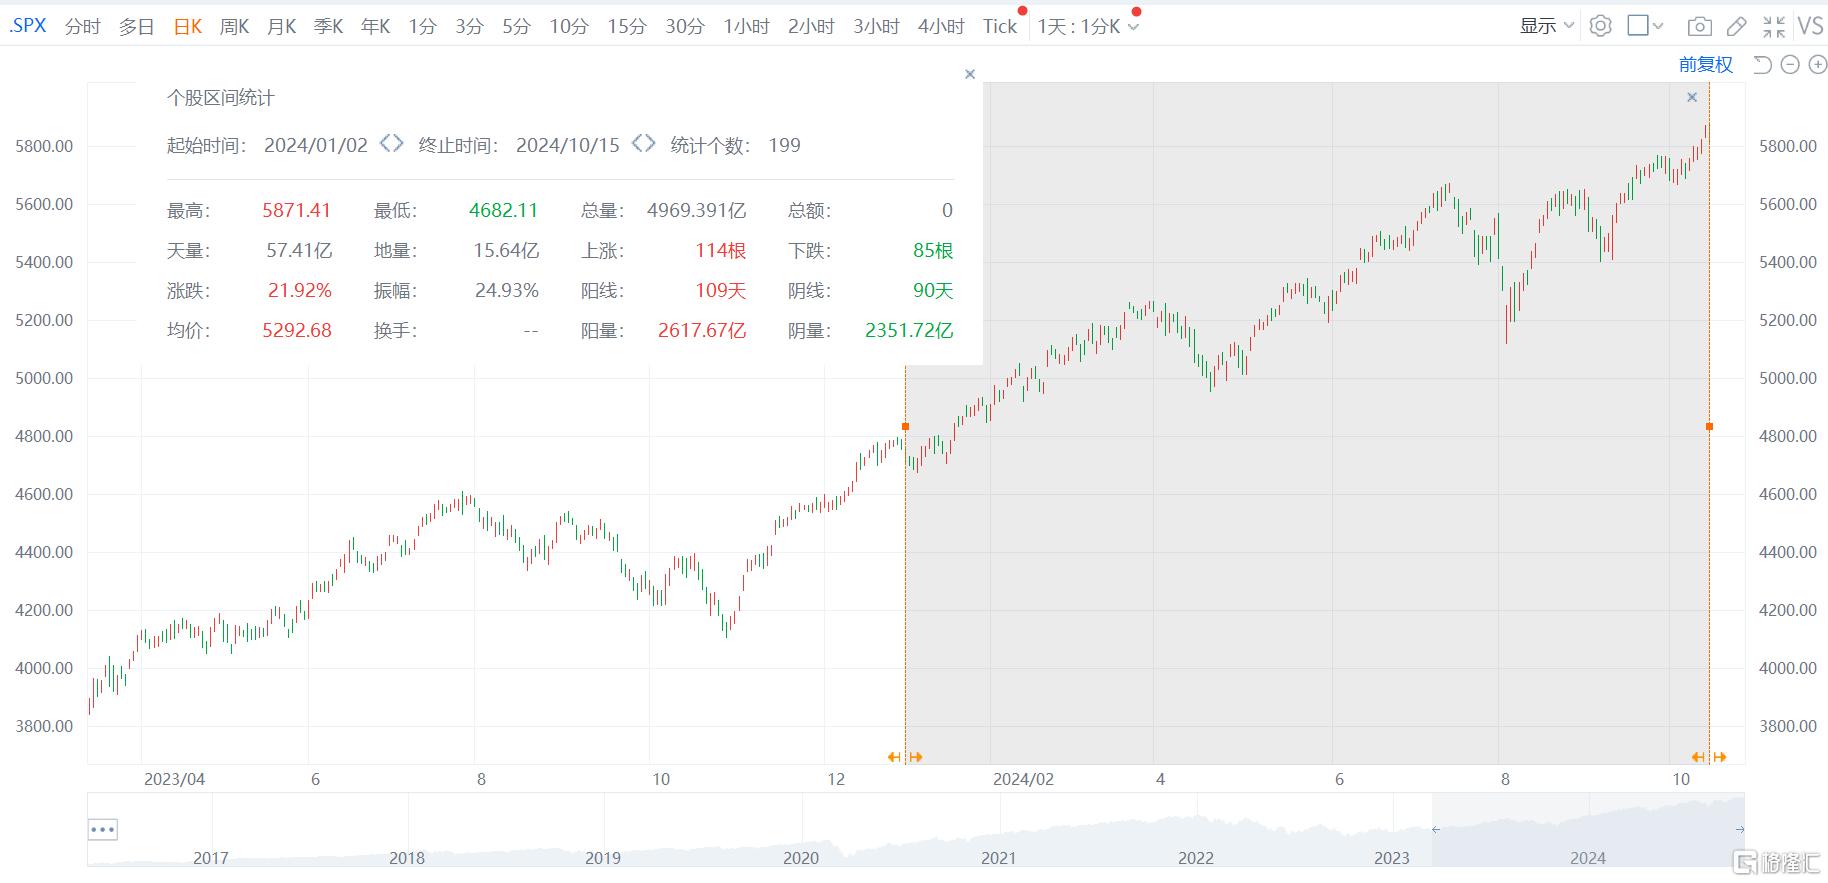This screenshot has height=883, width=1828.
Task: Click the 阴量 value 2351.72亿
Action: [909, 331]
